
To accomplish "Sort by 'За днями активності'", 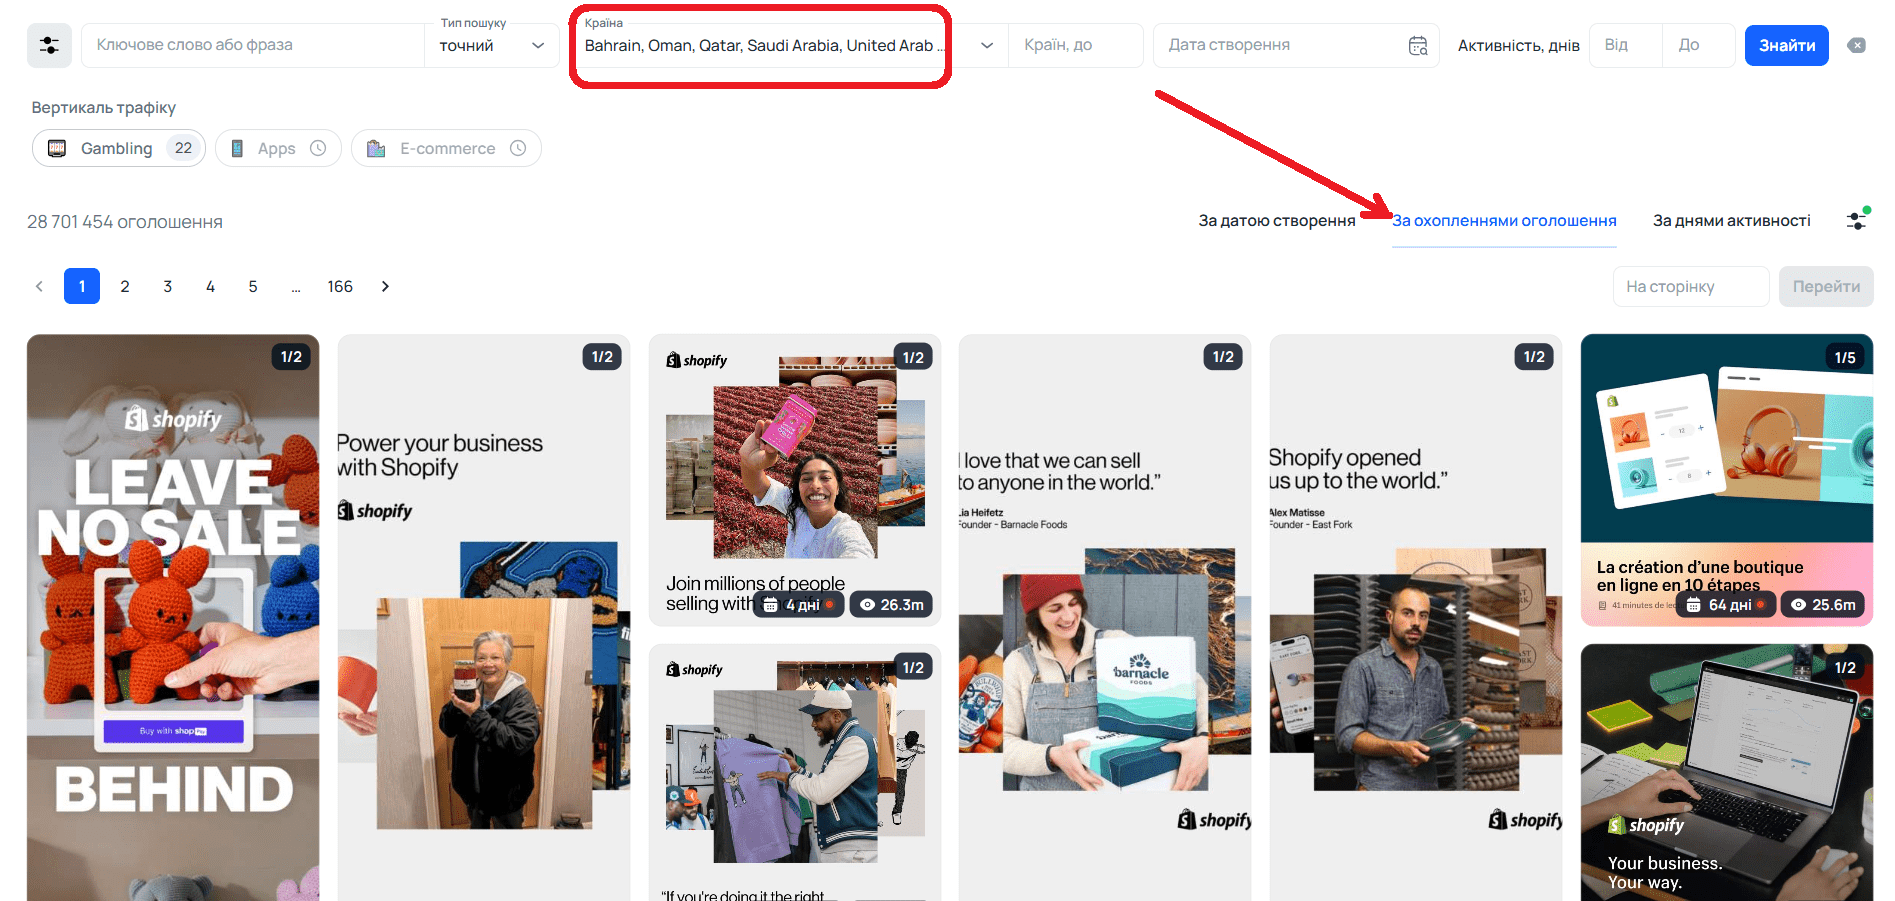I will 1732,220.
